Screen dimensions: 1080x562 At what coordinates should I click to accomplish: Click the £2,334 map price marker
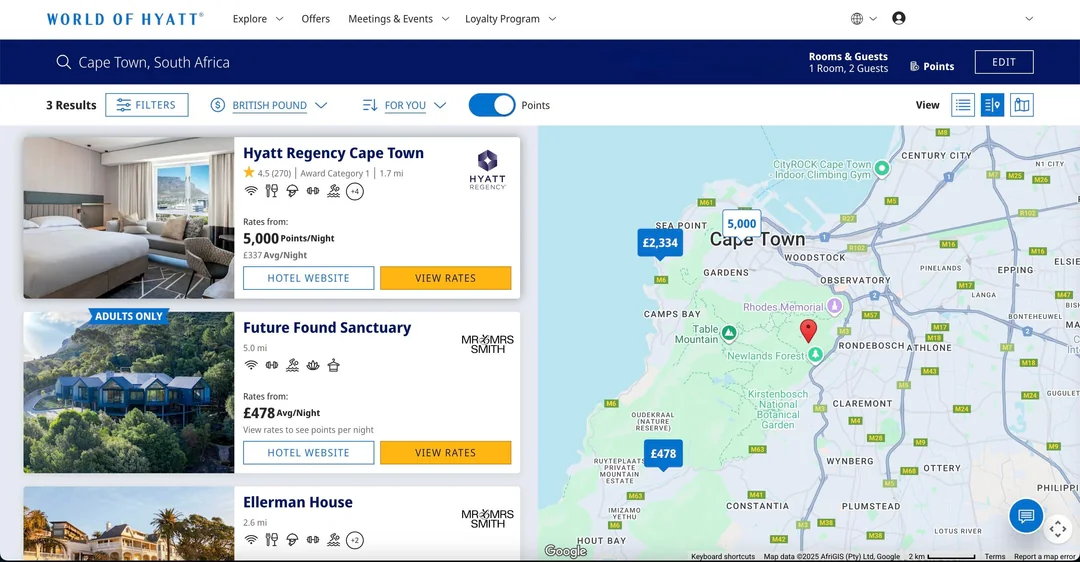[x=660, y=243]
